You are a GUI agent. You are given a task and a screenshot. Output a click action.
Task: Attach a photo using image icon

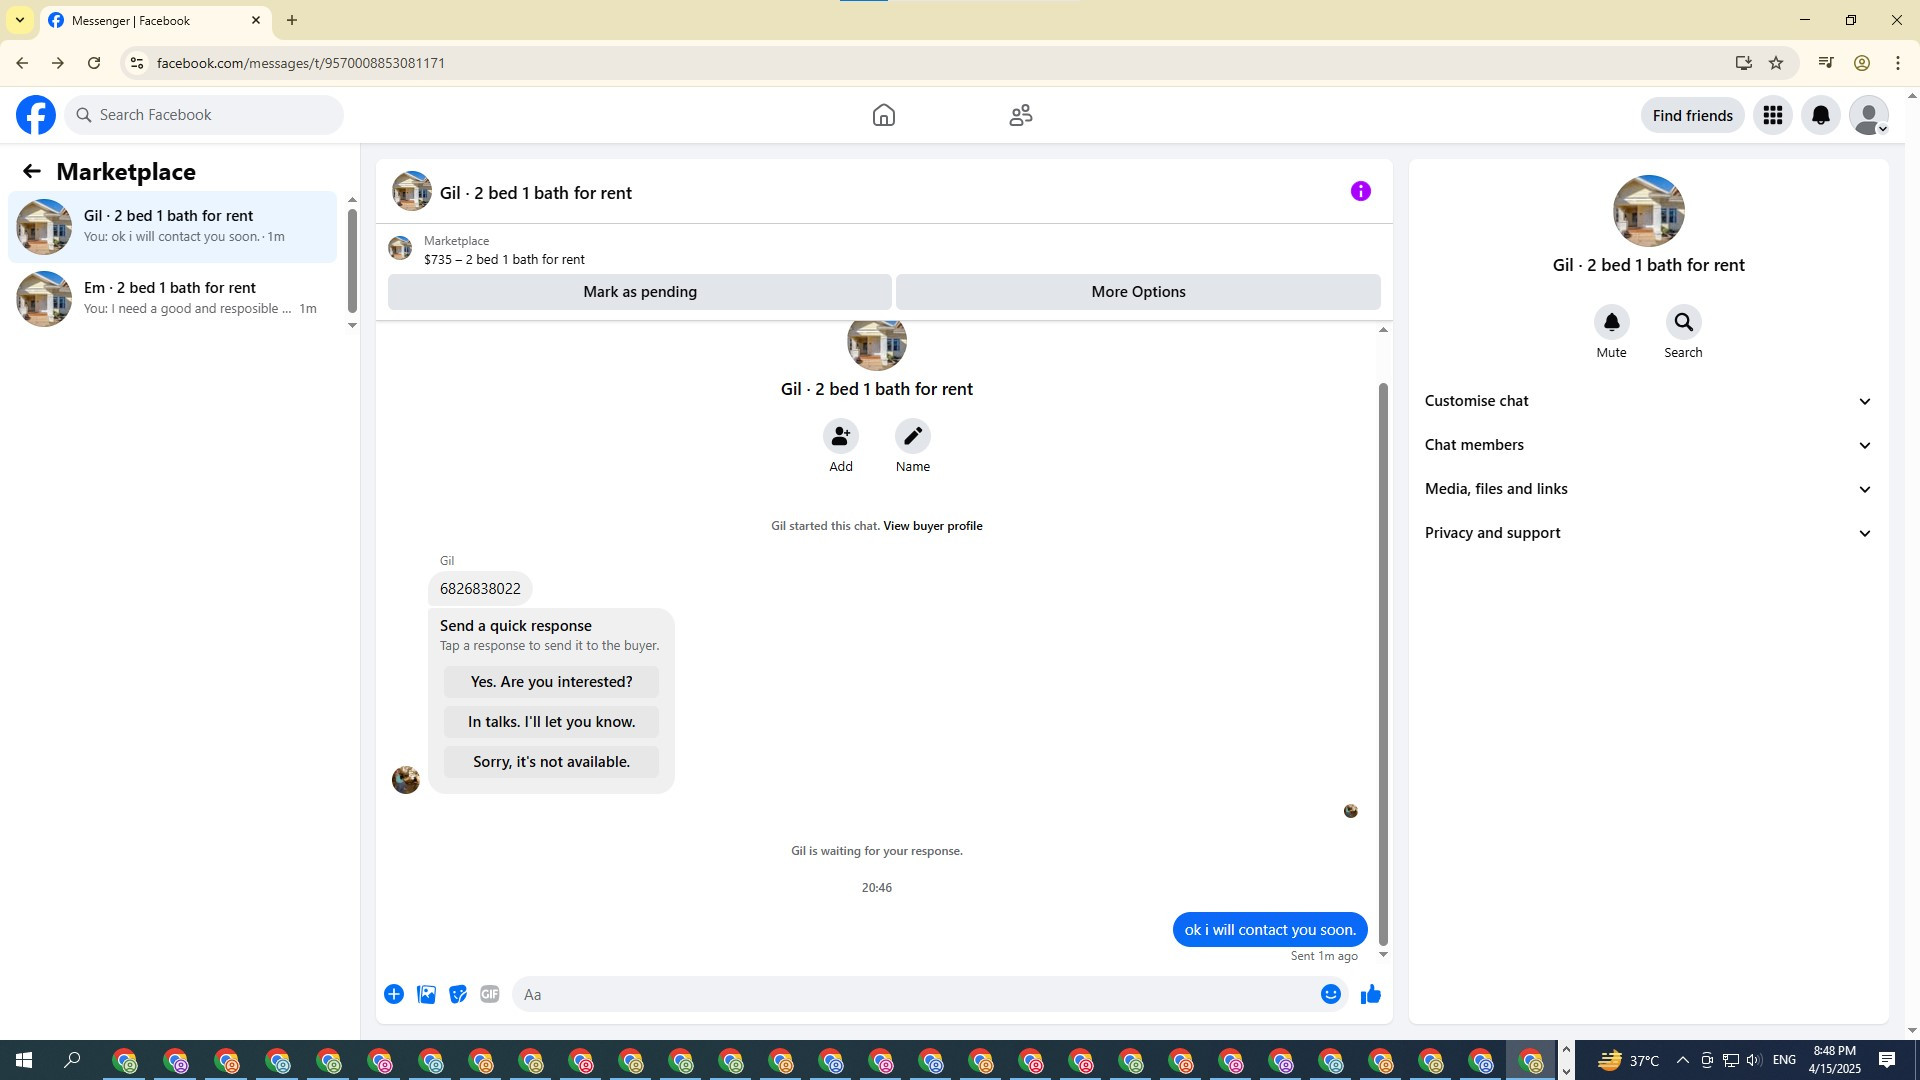[426, 994]
